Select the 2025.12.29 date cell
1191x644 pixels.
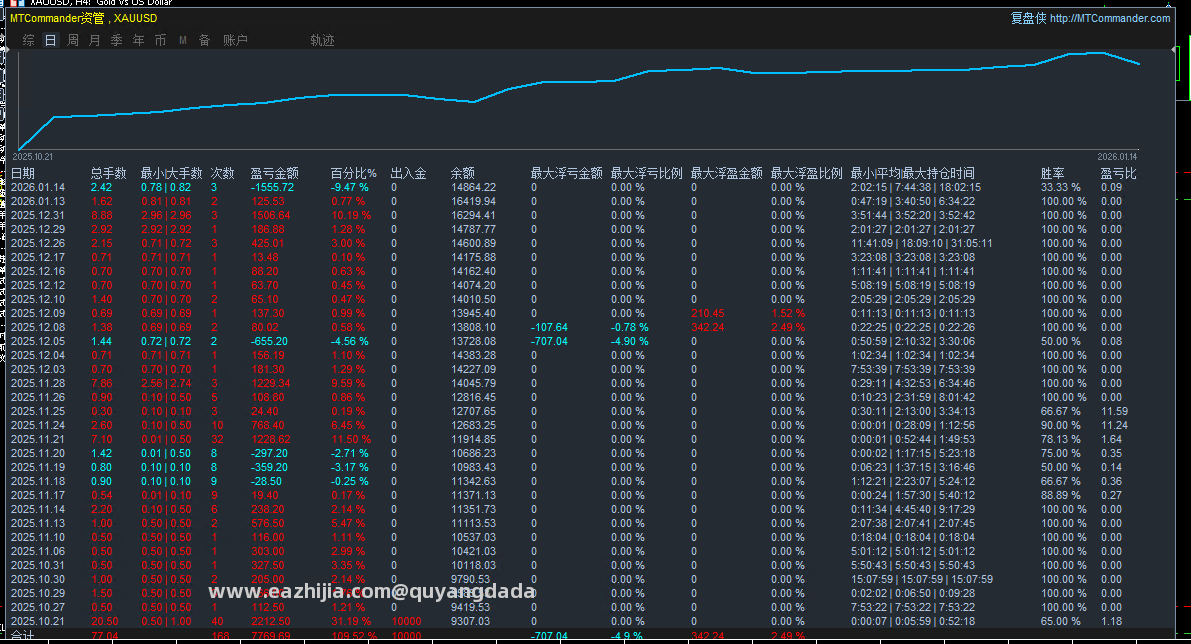[x=38, y=229]
